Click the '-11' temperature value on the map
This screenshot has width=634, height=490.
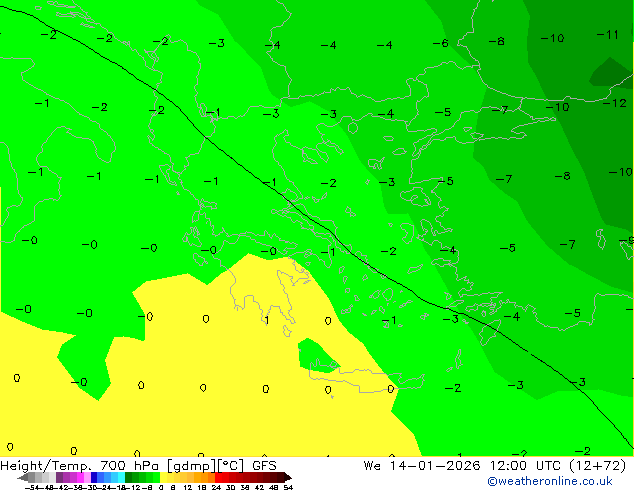pos(608,35)
